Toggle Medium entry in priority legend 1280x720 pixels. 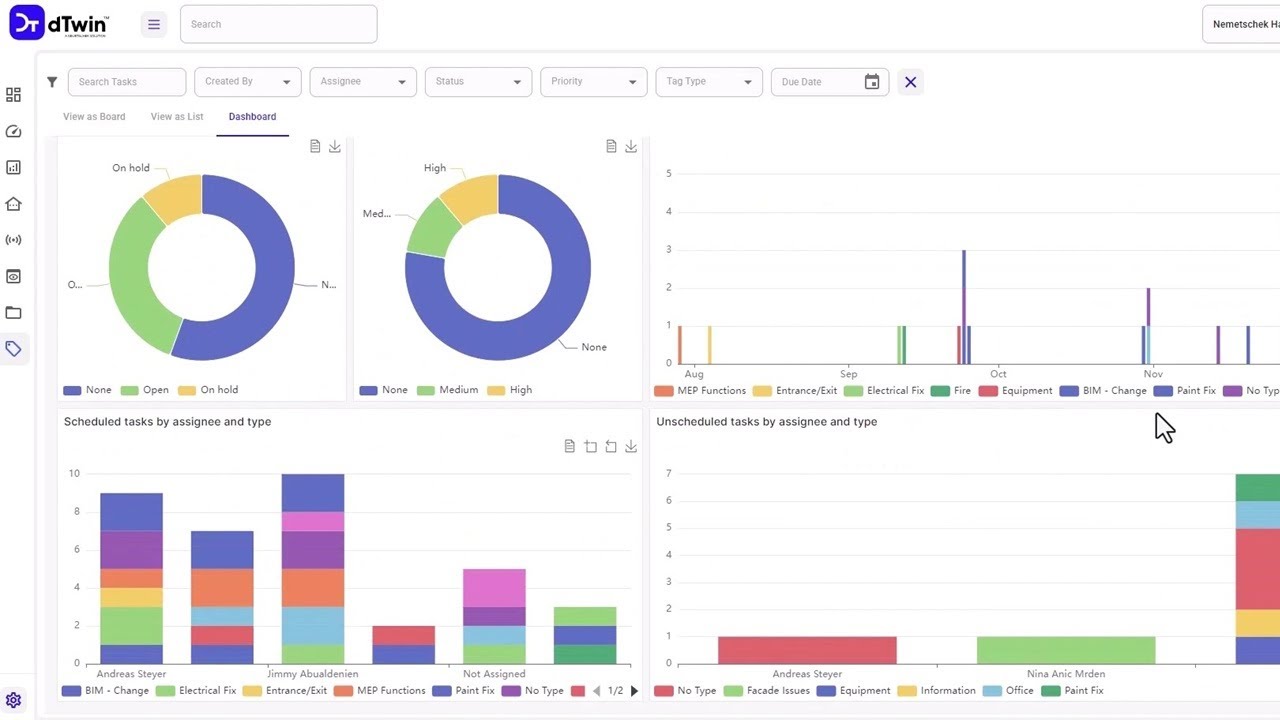pyautogui.click(x=448, y=390)
